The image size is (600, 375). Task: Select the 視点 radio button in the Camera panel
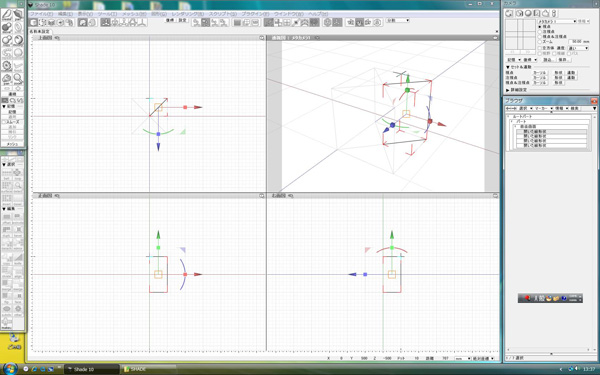point(540,27)
